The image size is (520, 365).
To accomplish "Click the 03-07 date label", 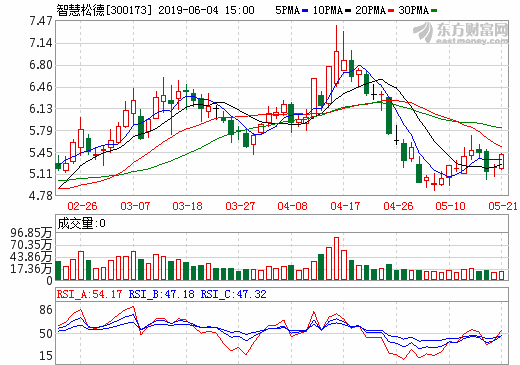I will [135, 206].
